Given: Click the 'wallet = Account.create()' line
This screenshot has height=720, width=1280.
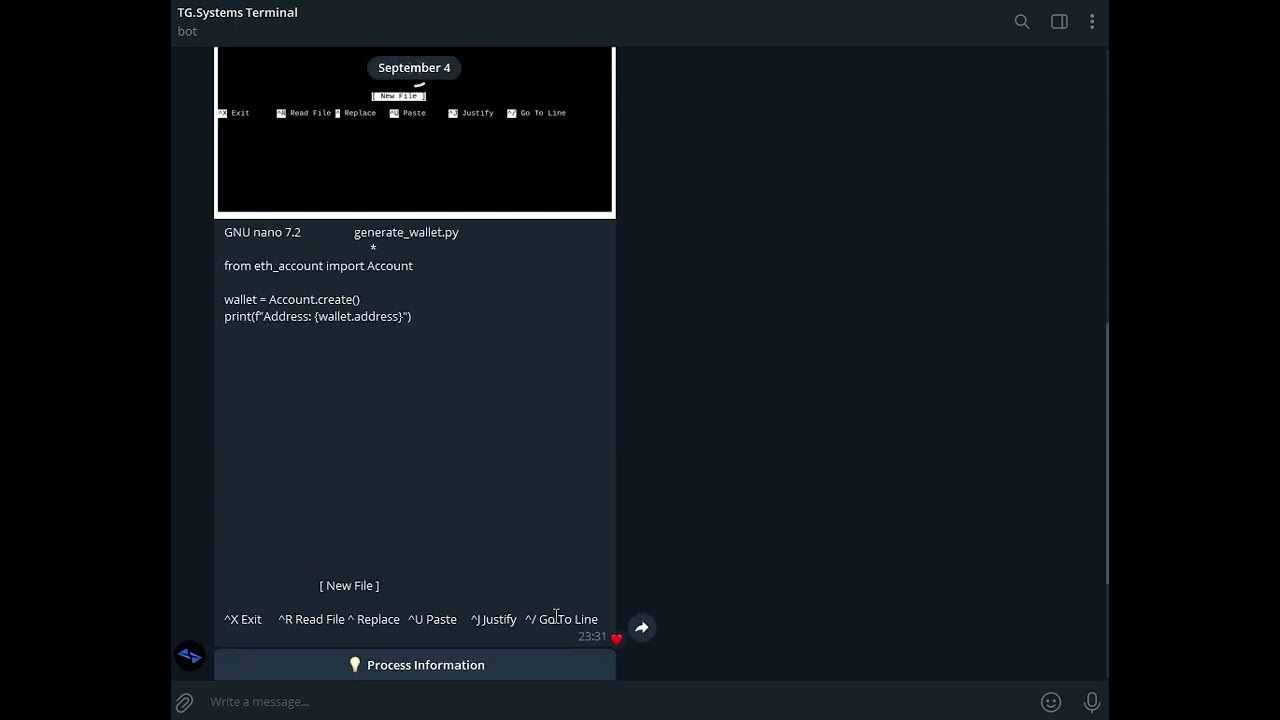Looking at the screenshot, I should click(x=292, y=299).
